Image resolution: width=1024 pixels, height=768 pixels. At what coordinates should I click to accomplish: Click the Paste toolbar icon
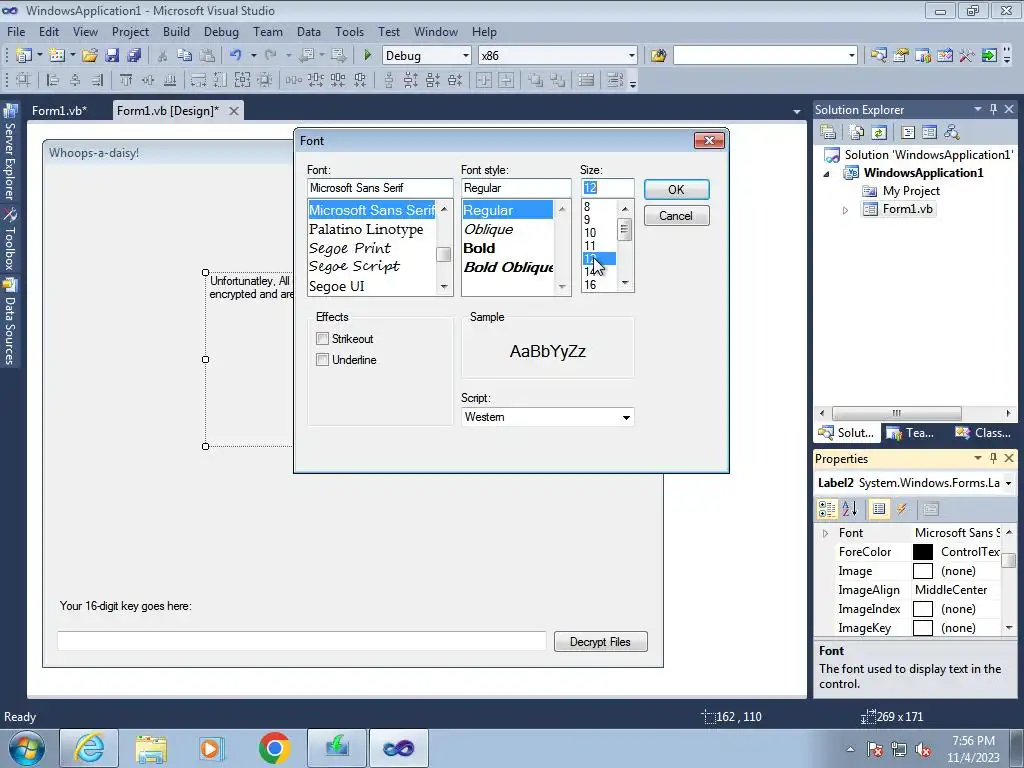207,56
